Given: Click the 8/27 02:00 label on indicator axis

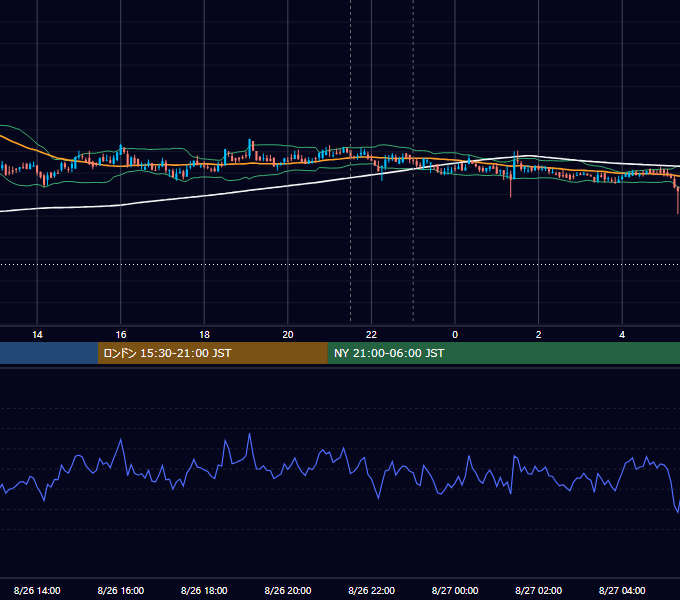Looking at the screenshot, I should coord(538,590).
